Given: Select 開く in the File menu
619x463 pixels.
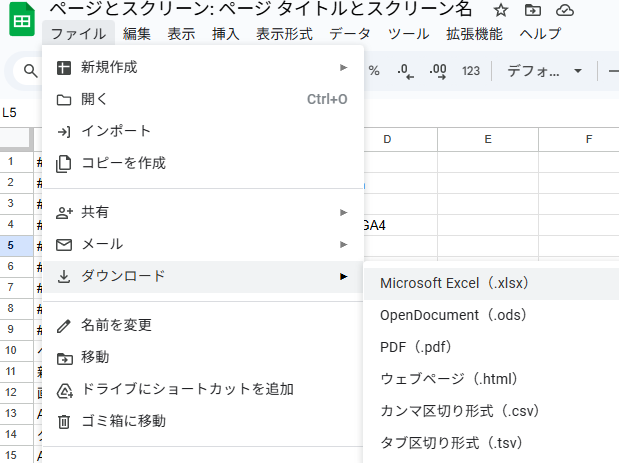Looking at the screenshot, I should tap(203, 99).
